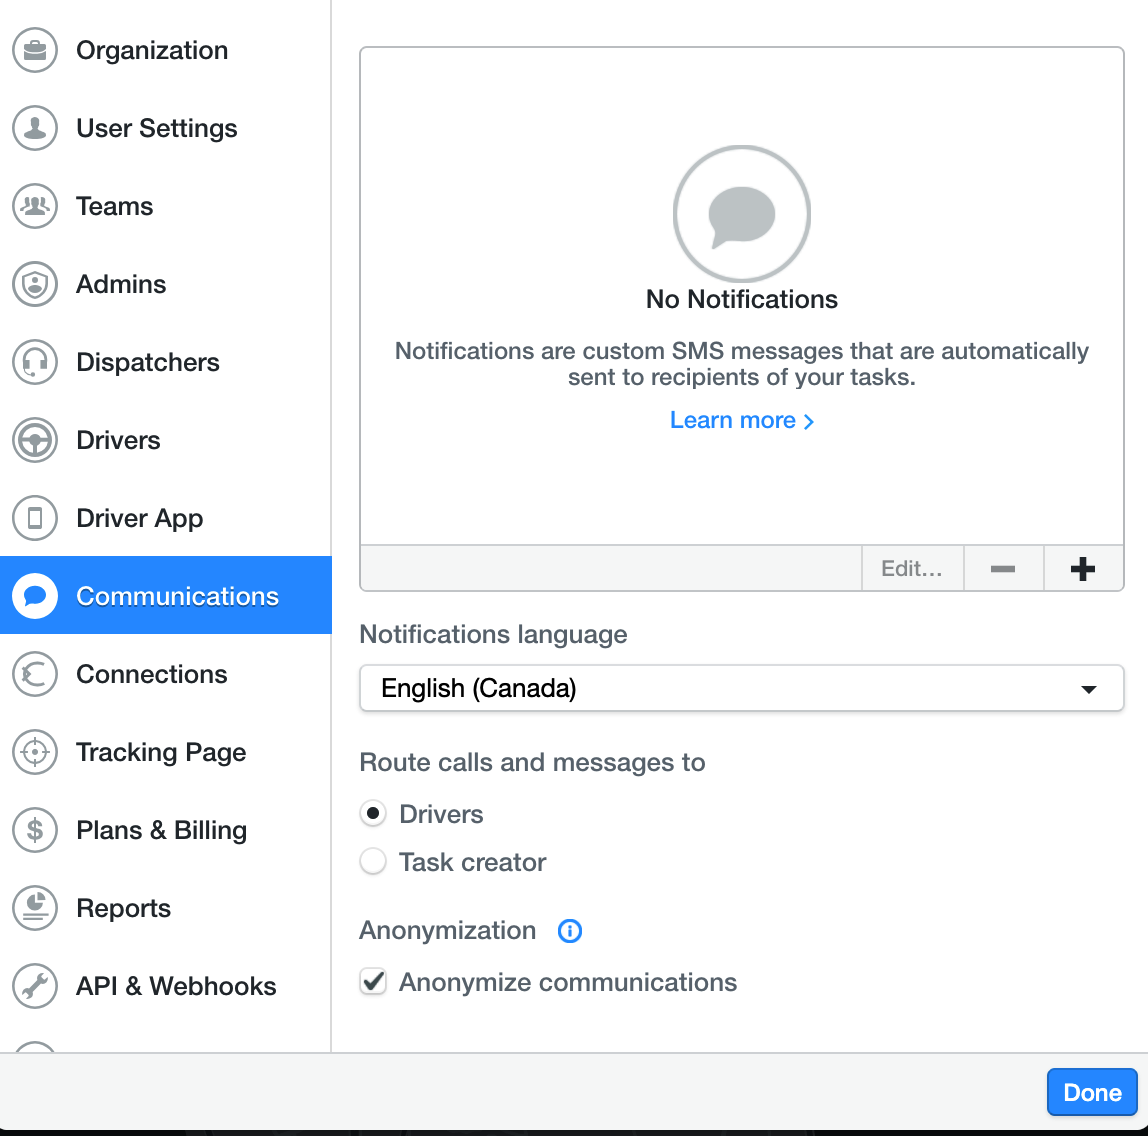Click the API & Webhooks wrench icon
Screen dimensions: 1148x1136
(x=34, y=986)
